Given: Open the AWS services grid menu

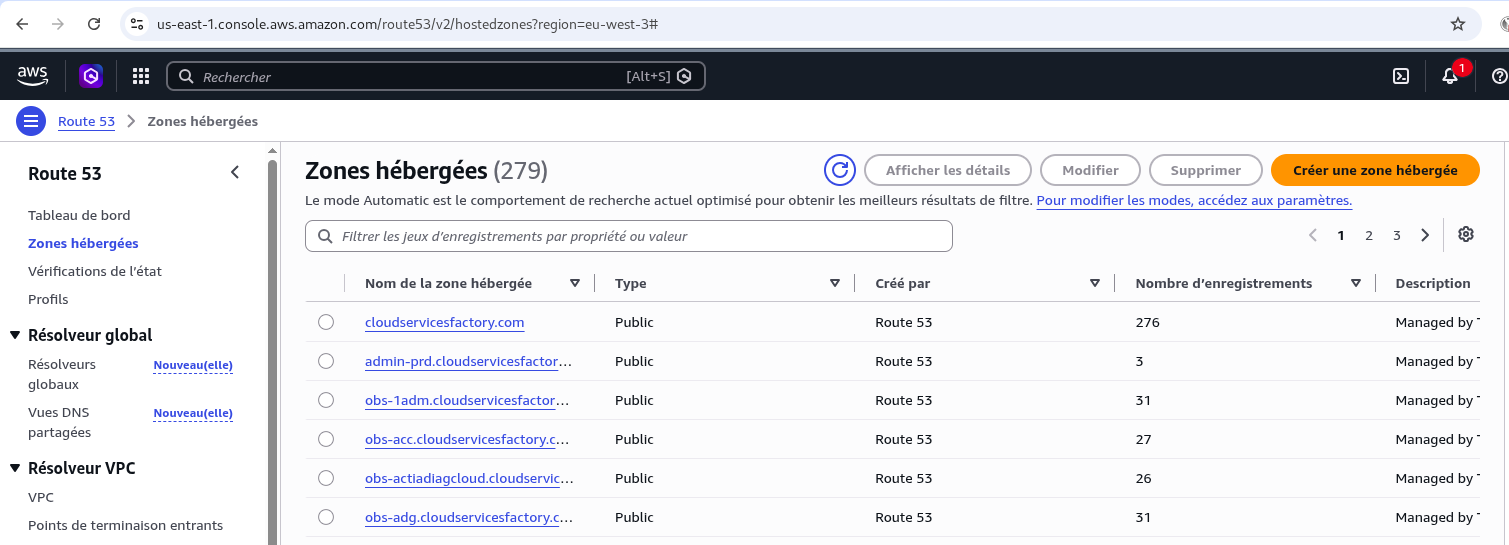Looking at the screenshot, I should (x=141, y=76).
